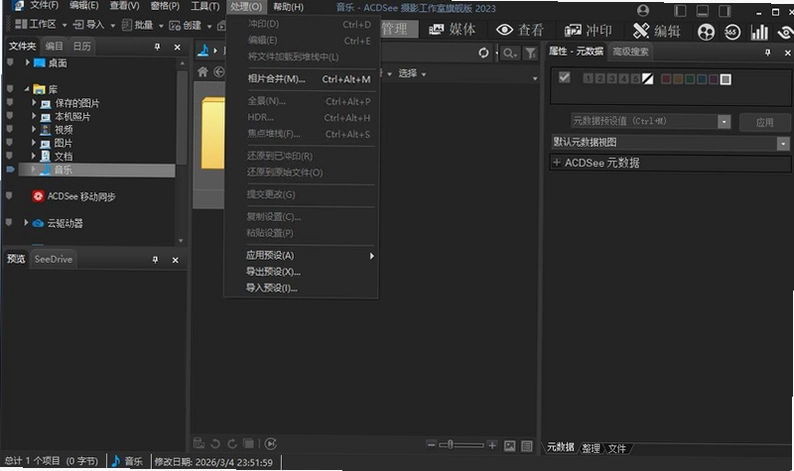This screenshot has height=471, width=794.
Task: Pin the 文件夹 folder pane
Action: tap(157, 47)
